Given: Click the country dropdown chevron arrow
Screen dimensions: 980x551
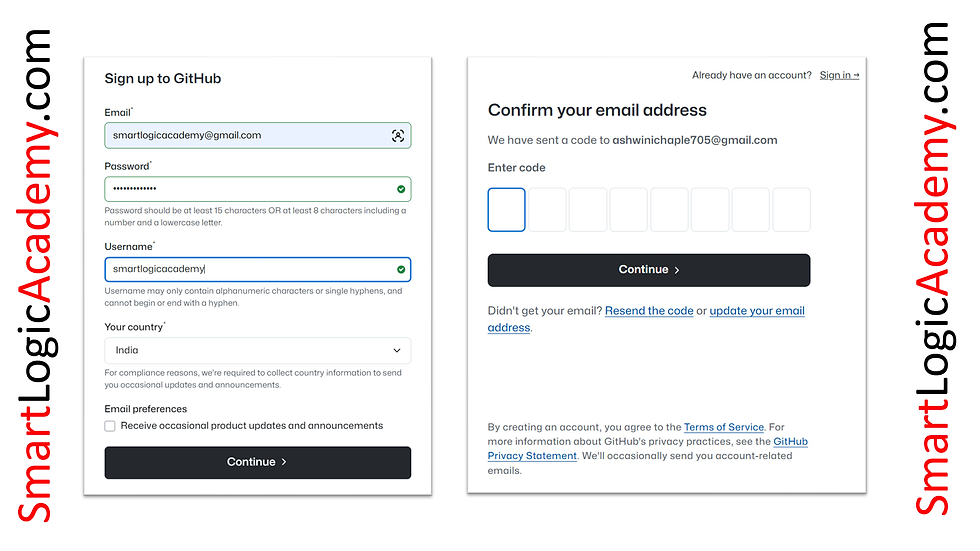Looking at the screenshot, I should (x=397, y=350).
